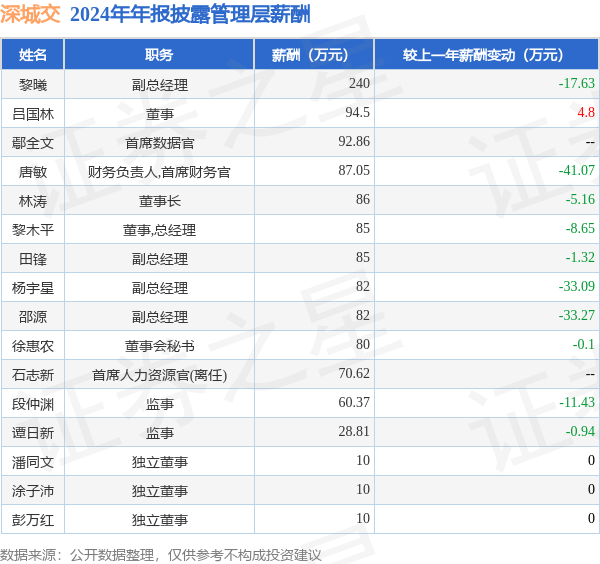Click the change value -0.1
Viewport: 600px width, 564px height.
click(x=584, y=345)
